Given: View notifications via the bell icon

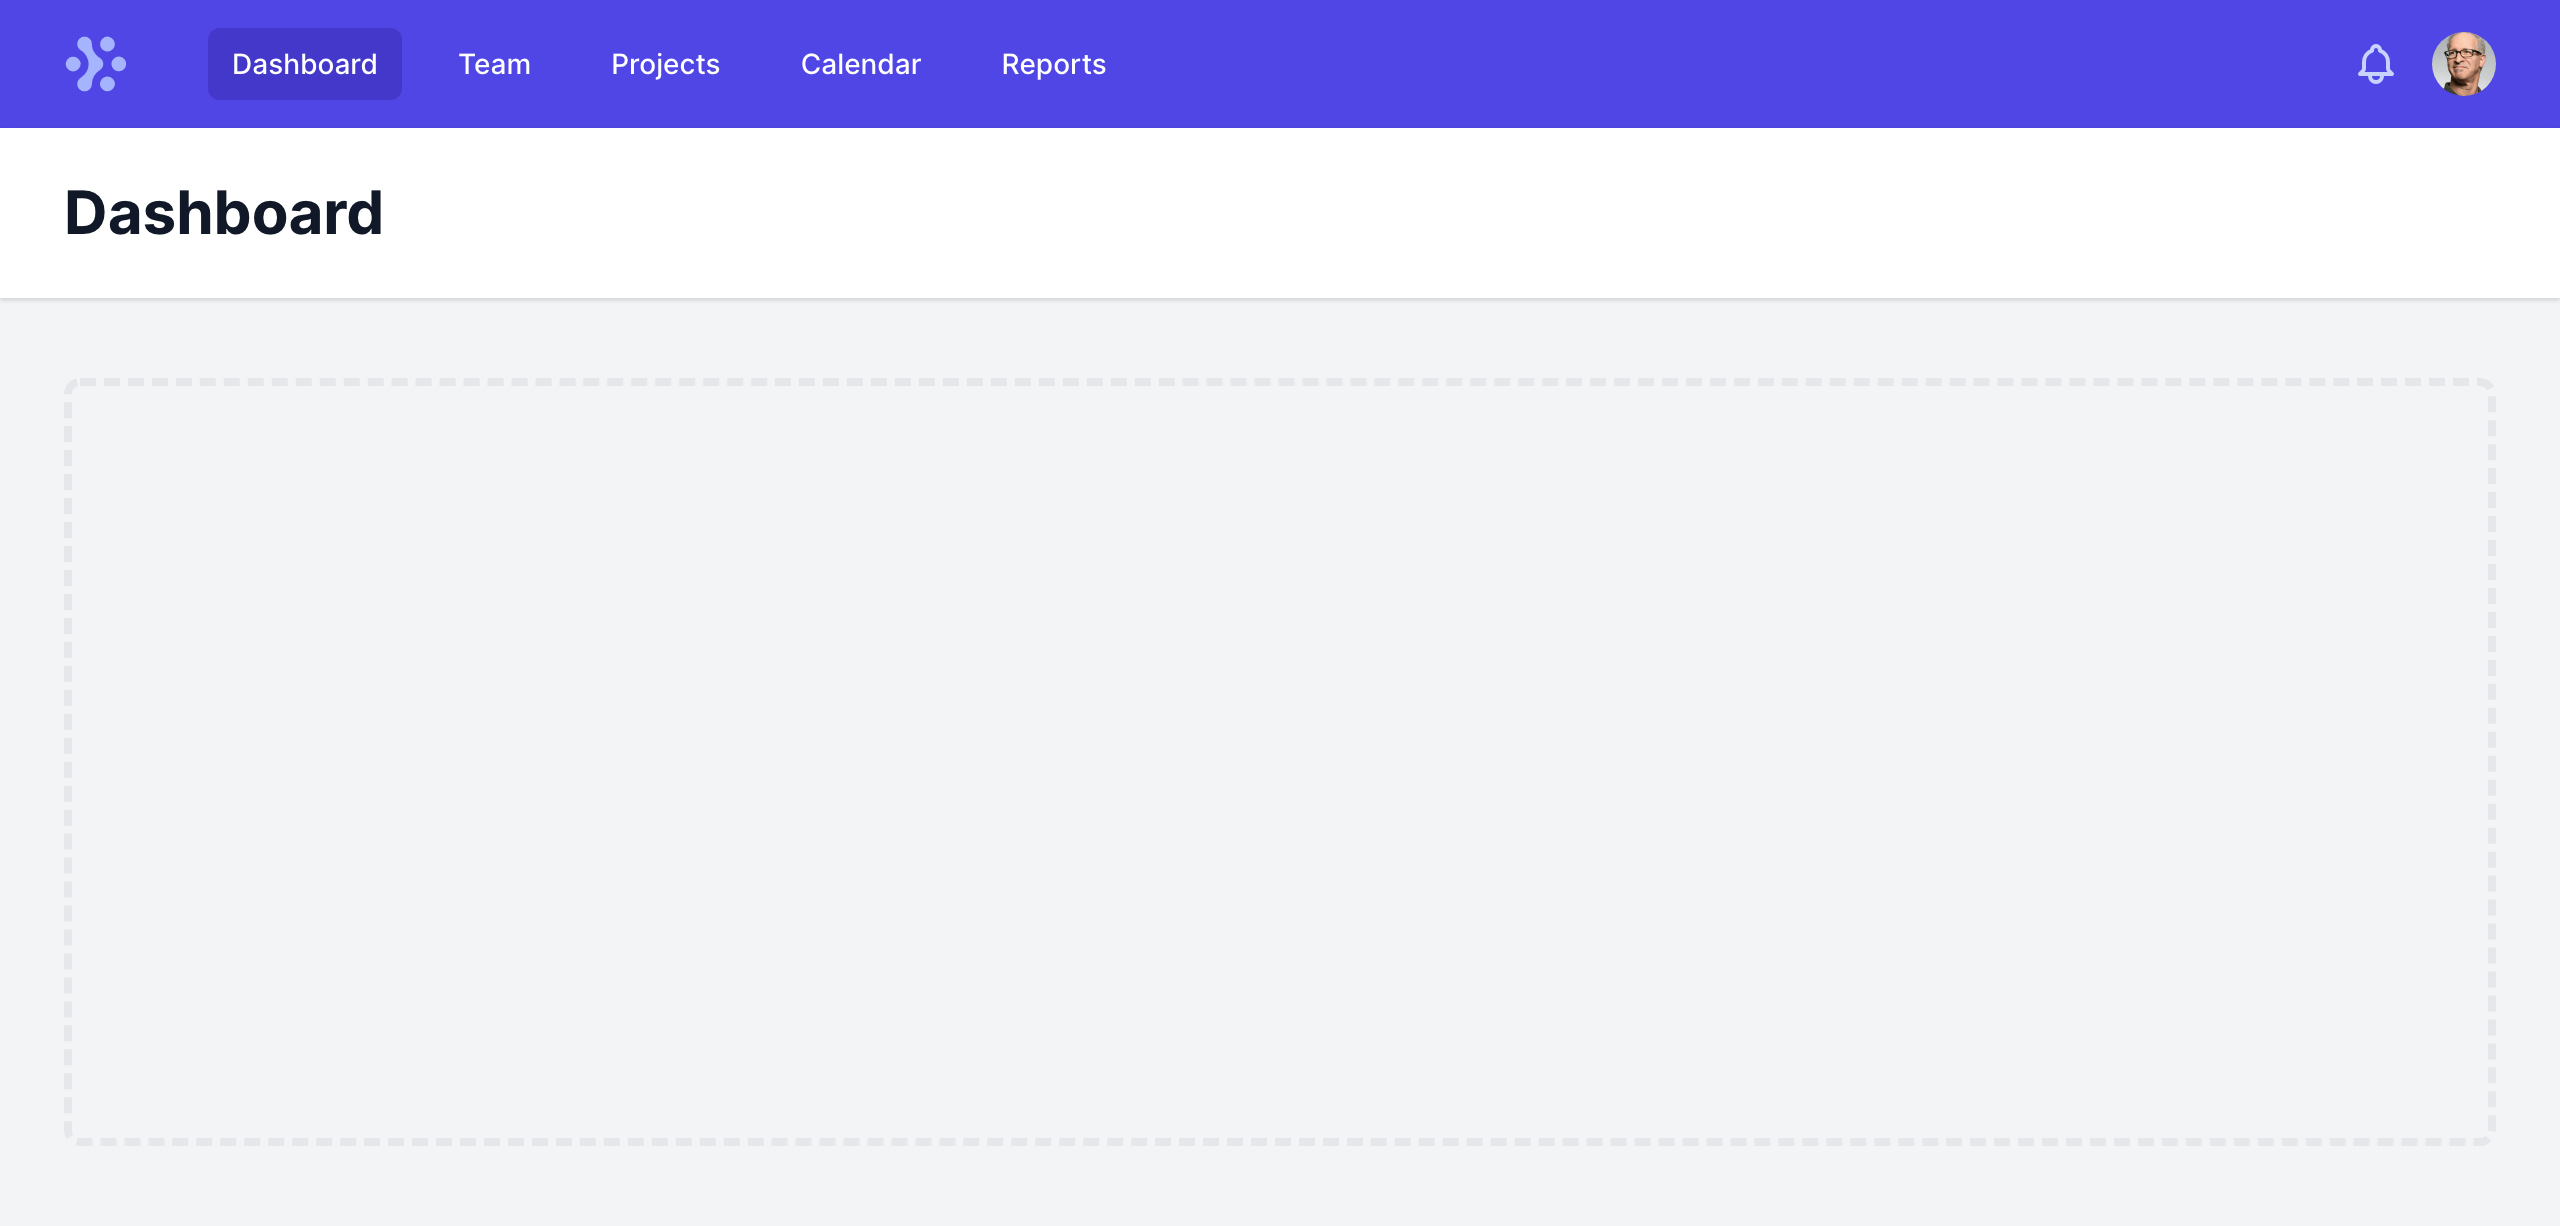Looking at the screenshot, I should coord(2375,64).
